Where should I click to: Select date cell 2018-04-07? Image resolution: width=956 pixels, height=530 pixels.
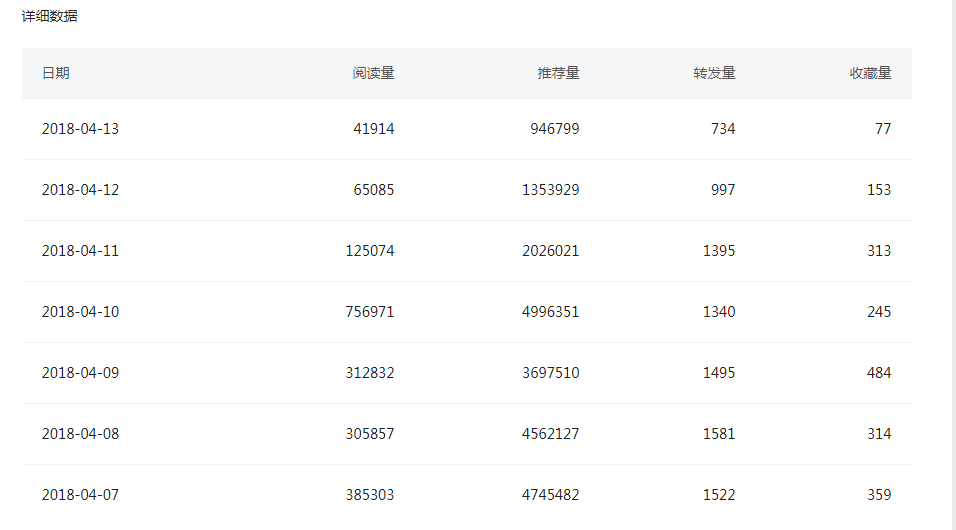pos(80,495)
